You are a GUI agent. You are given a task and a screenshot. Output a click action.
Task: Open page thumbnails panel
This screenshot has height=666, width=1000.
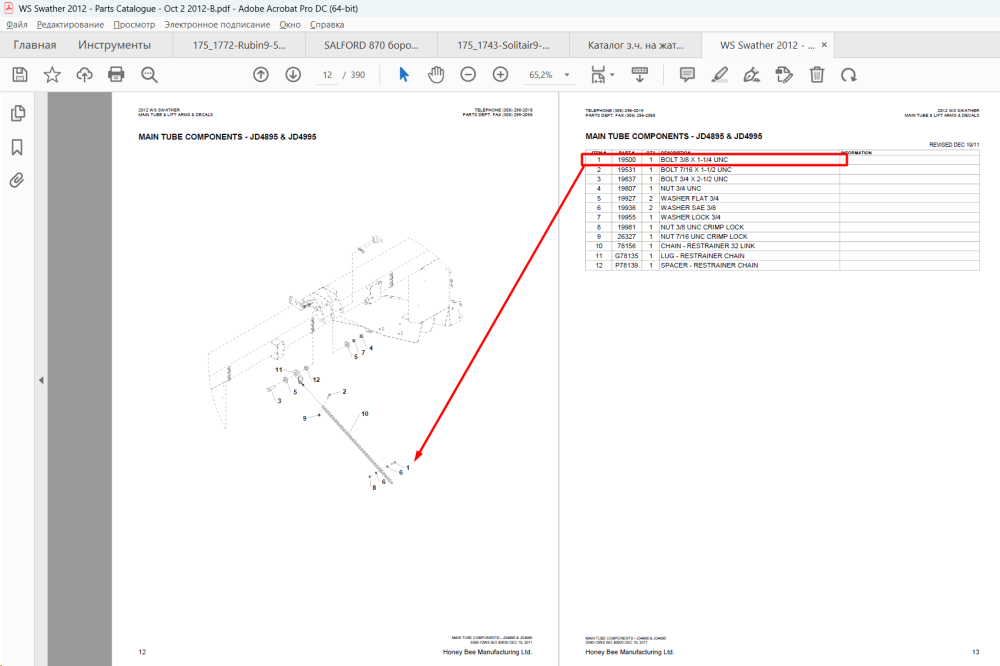click(x=18, y=113)
